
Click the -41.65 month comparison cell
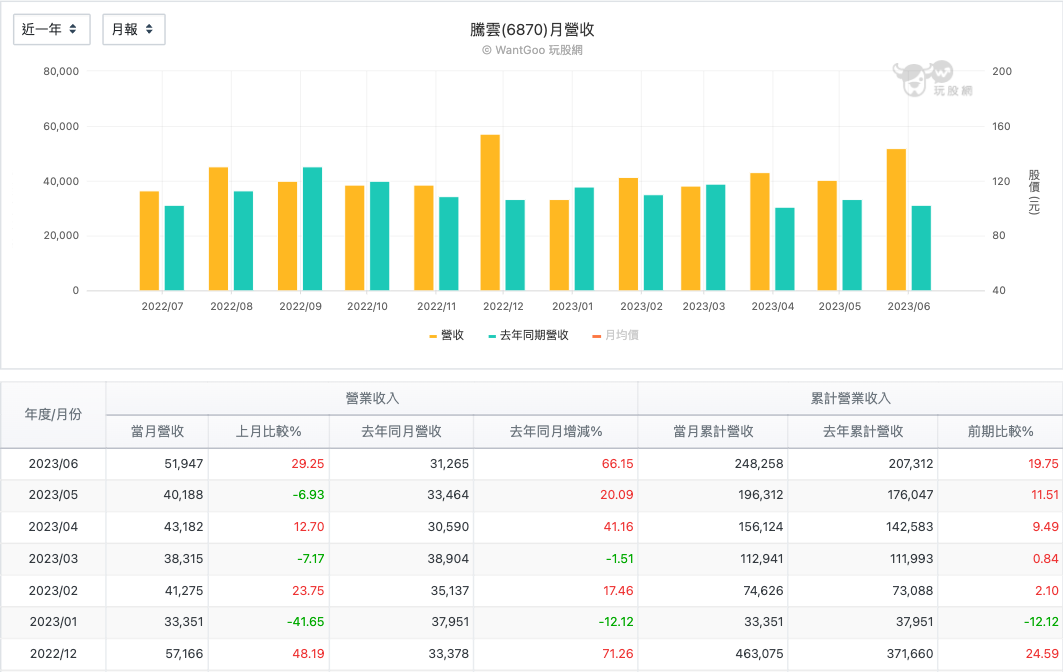[268, 622]
